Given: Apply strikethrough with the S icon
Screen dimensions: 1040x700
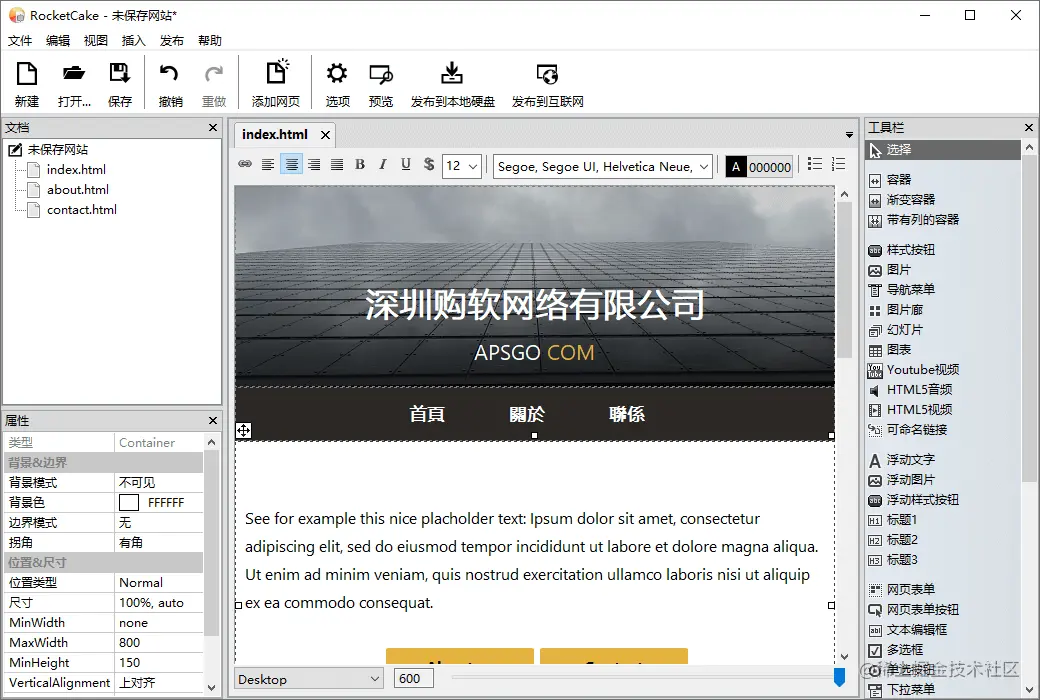Looking at the screenshot, I should pyautogui.click(x=429, y=165).
